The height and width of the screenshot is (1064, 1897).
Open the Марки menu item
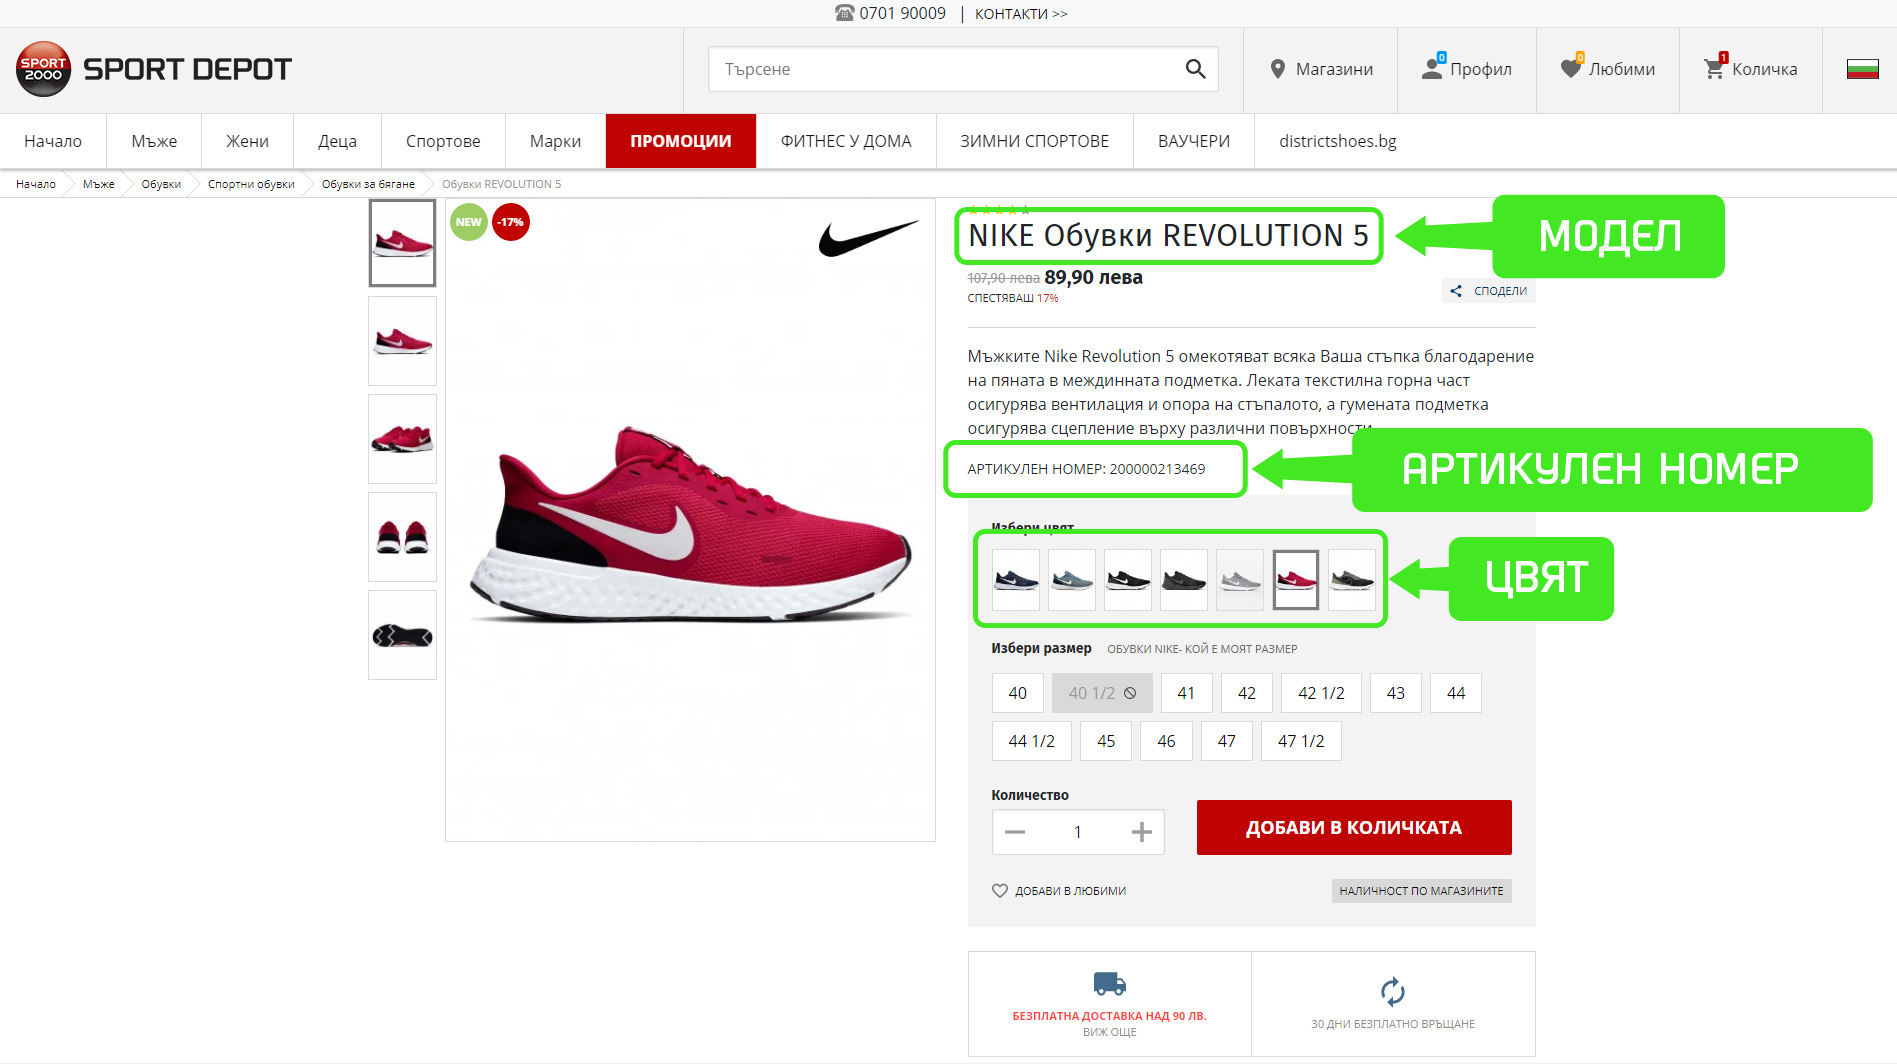[x=555, y=141]
